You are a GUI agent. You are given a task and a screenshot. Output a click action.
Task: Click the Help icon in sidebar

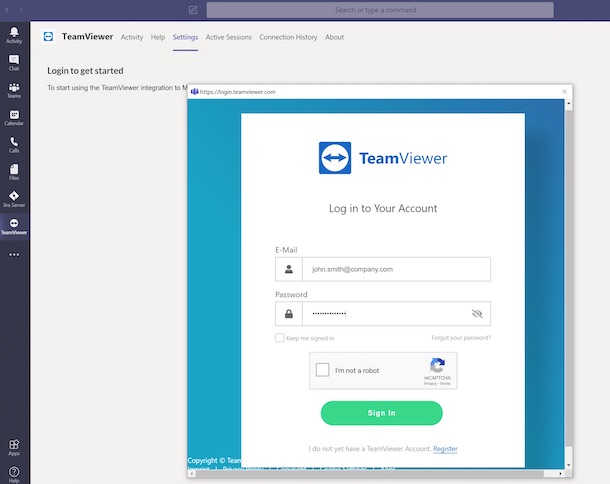14,471
